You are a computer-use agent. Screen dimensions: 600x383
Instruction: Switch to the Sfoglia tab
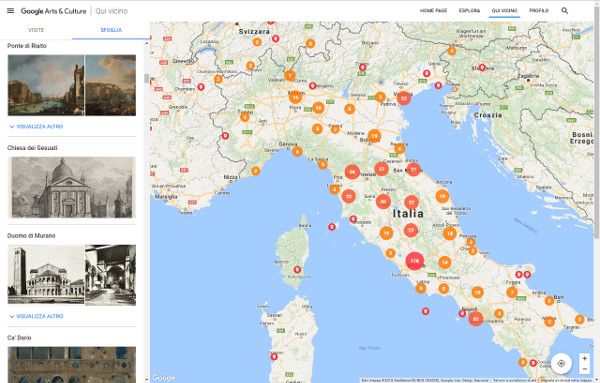[x=111, y=30]
